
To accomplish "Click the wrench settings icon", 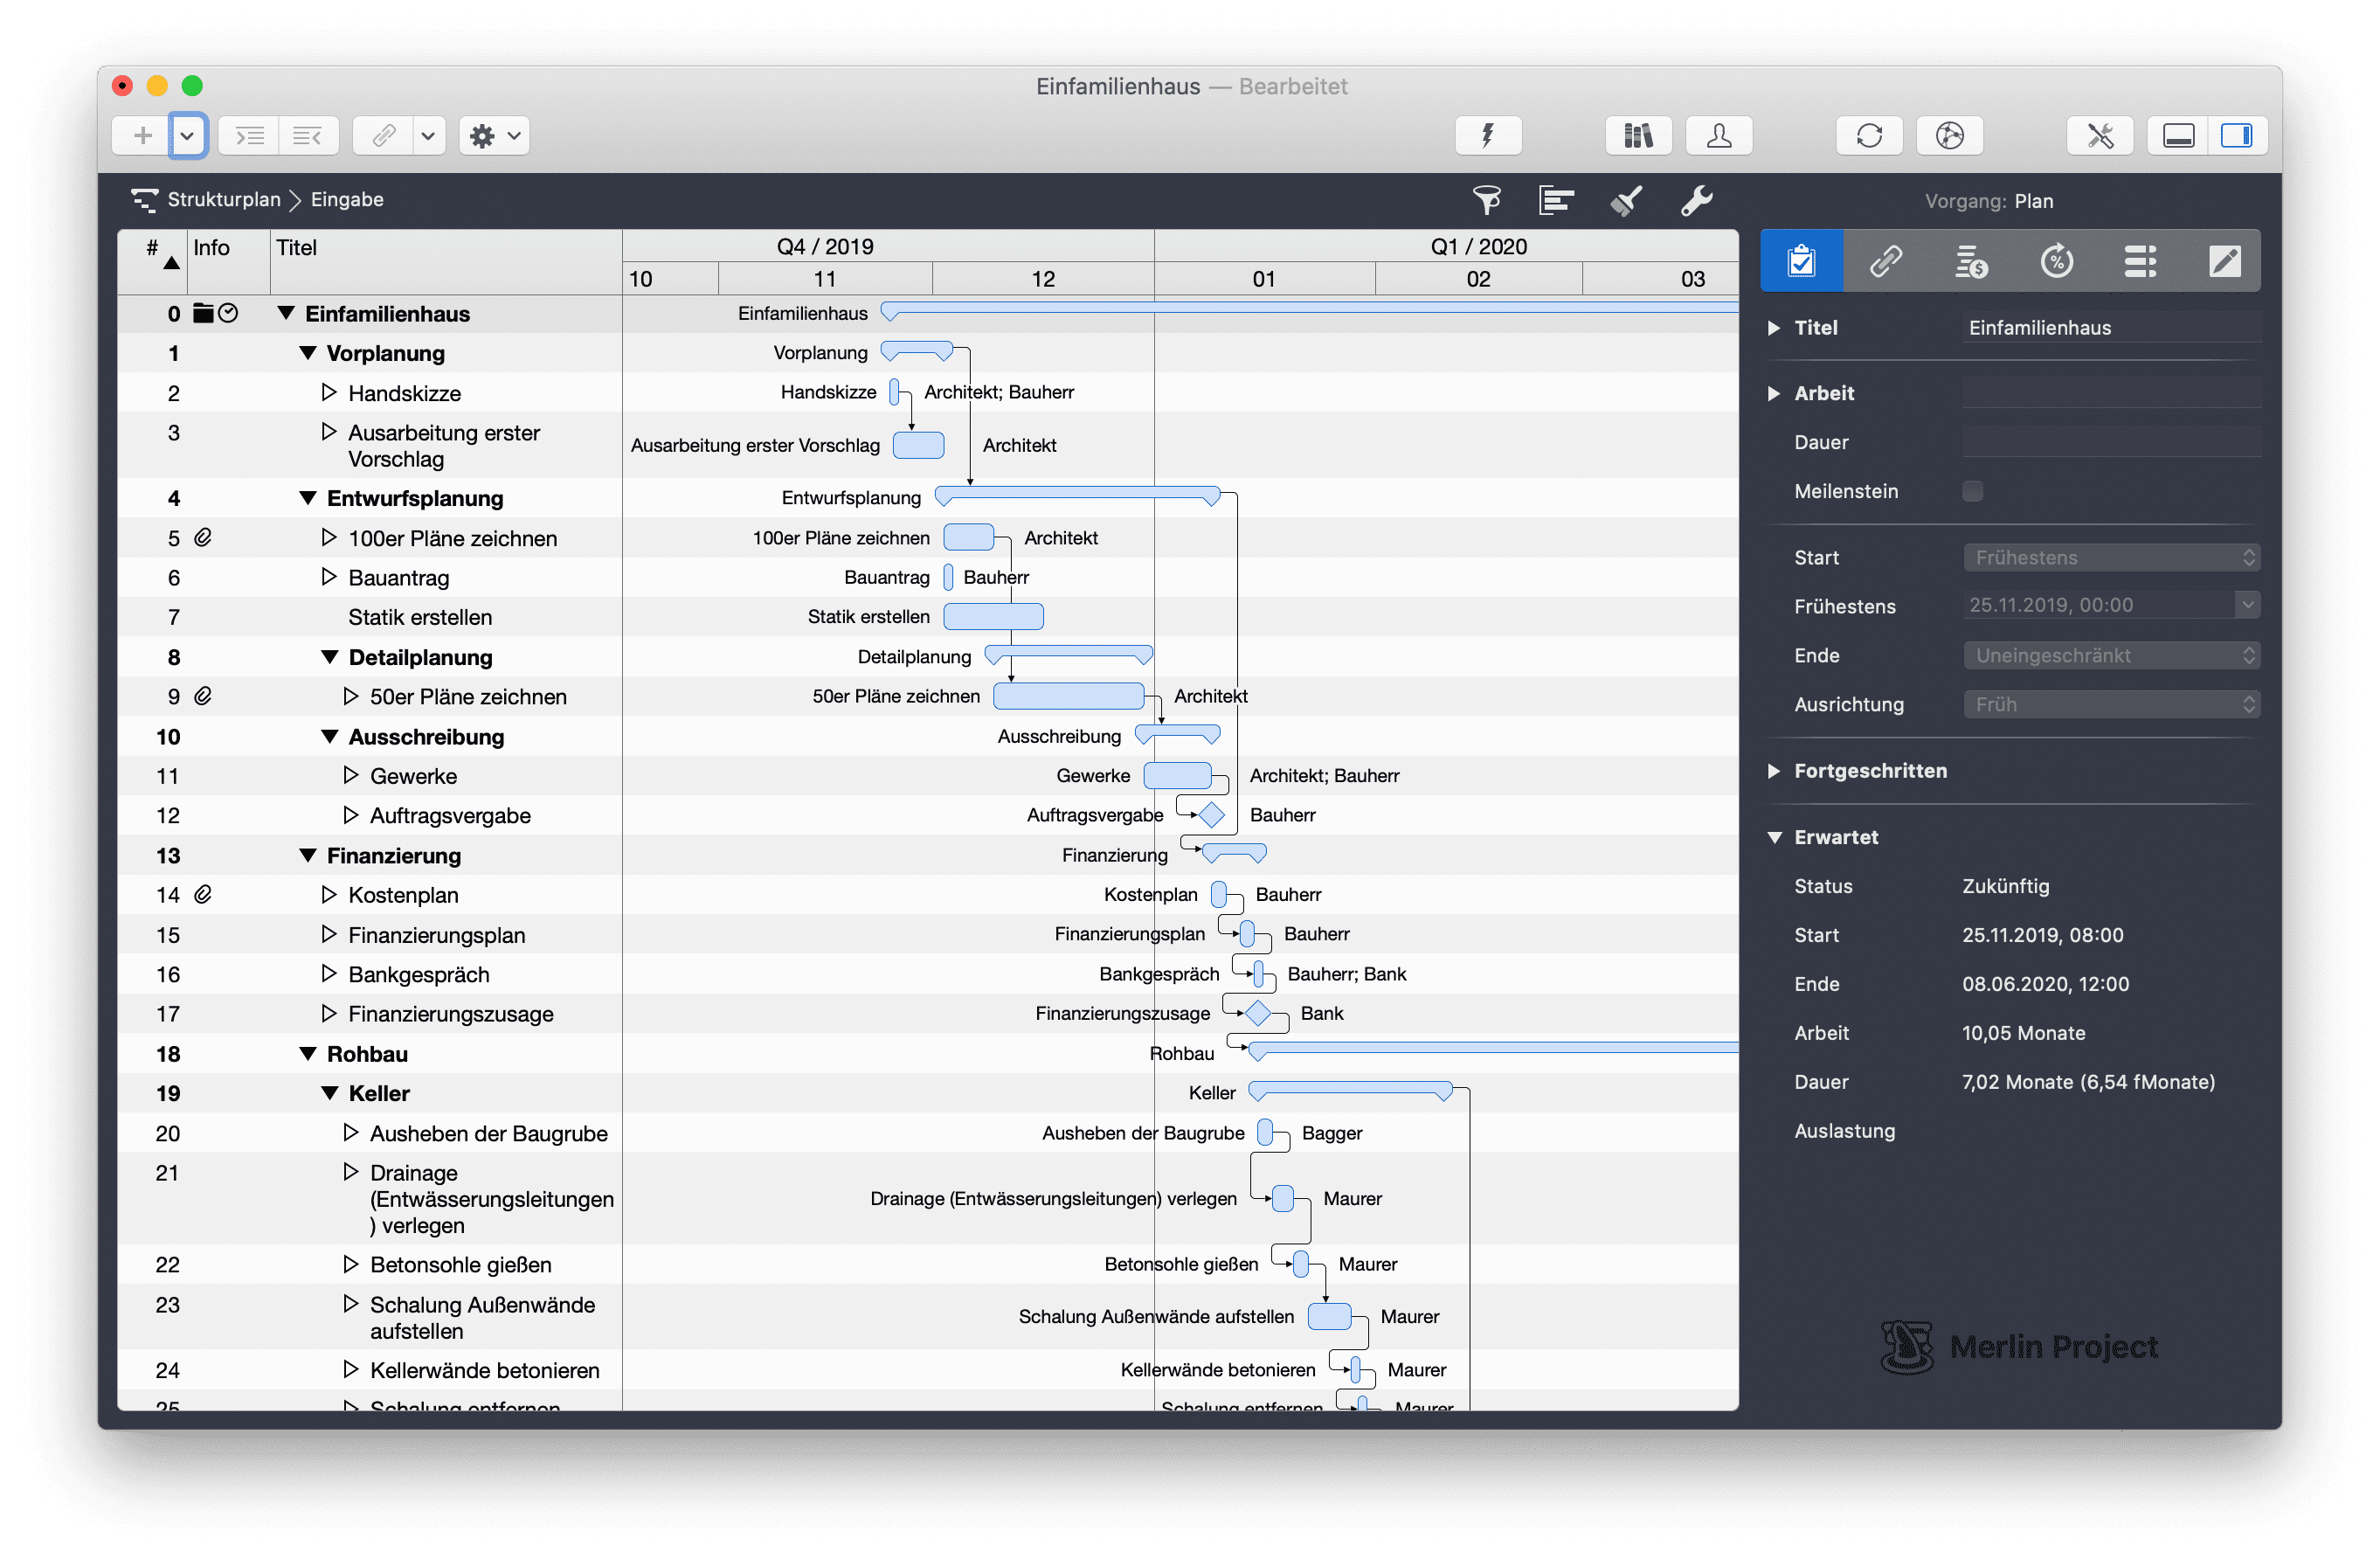I will click(1696, 200).
